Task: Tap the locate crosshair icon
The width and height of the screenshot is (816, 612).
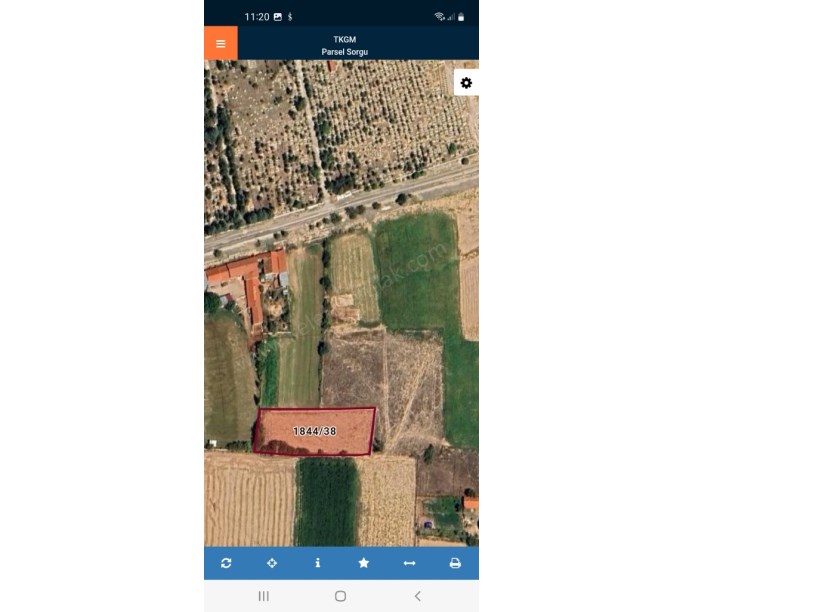Action: [x=272, y=563]
